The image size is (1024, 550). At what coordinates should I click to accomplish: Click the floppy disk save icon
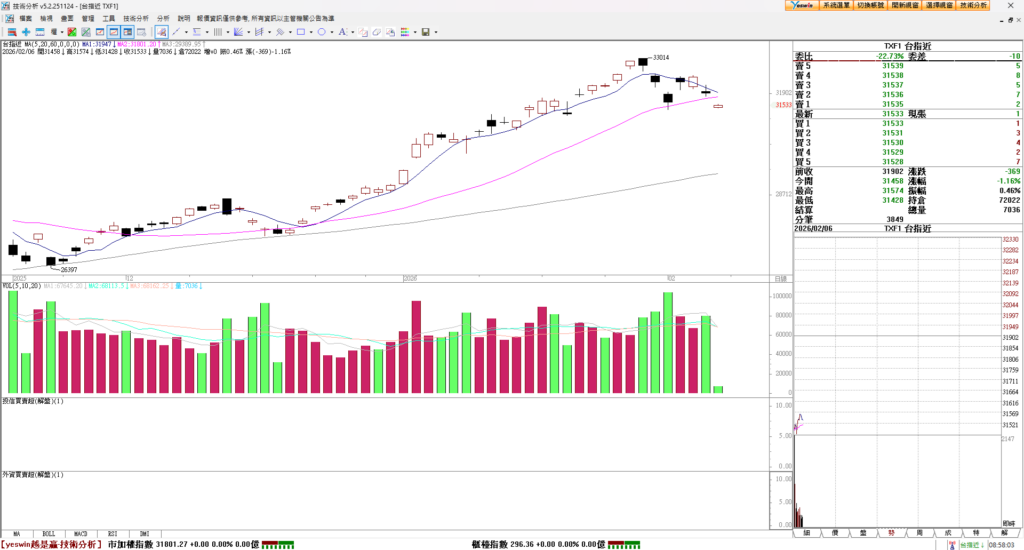[425, 32]
